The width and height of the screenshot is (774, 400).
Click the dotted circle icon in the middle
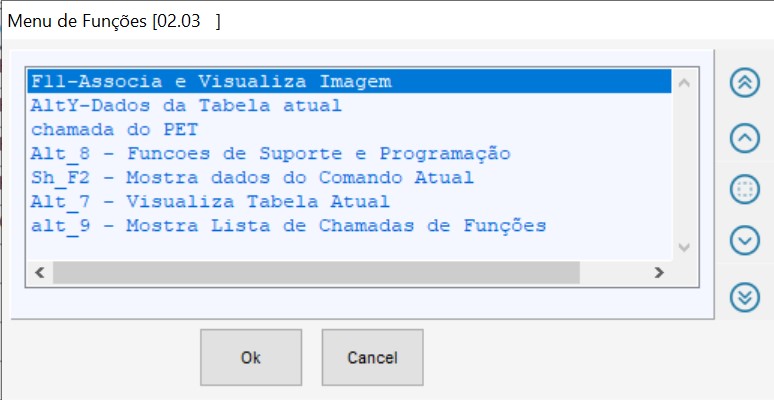[745, 189]
